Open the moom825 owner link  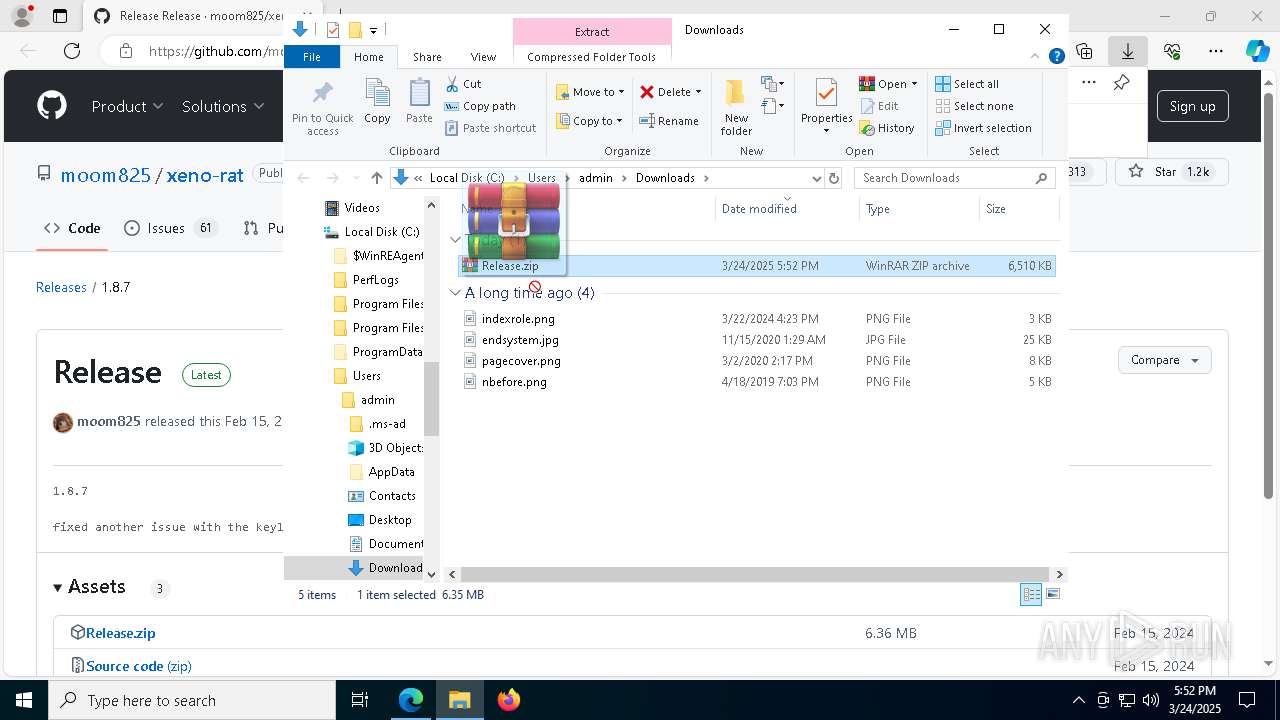coord(105,175)
